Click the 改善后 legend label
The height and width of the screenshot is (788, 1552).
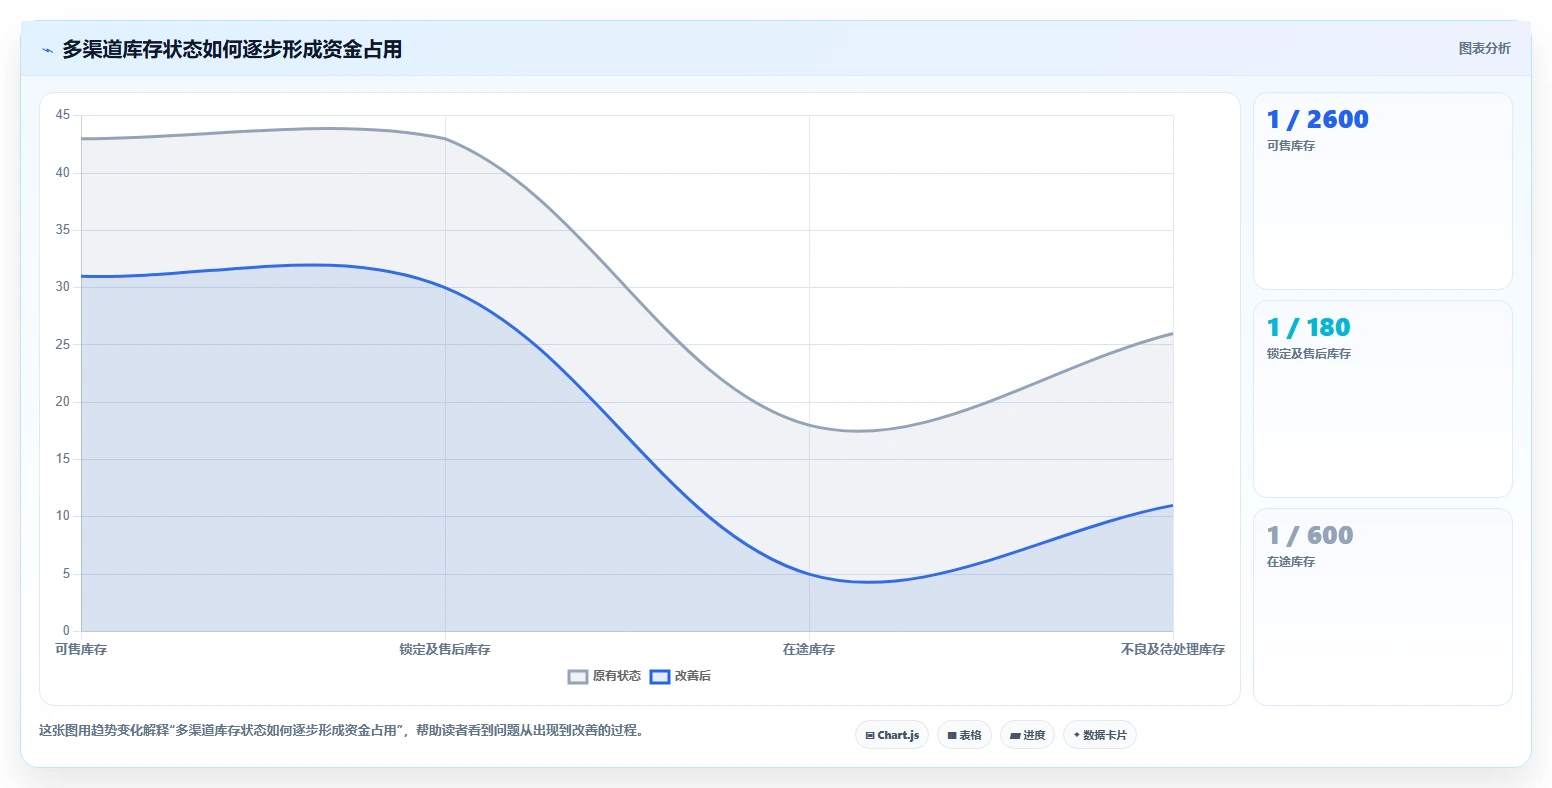point(693,677)
